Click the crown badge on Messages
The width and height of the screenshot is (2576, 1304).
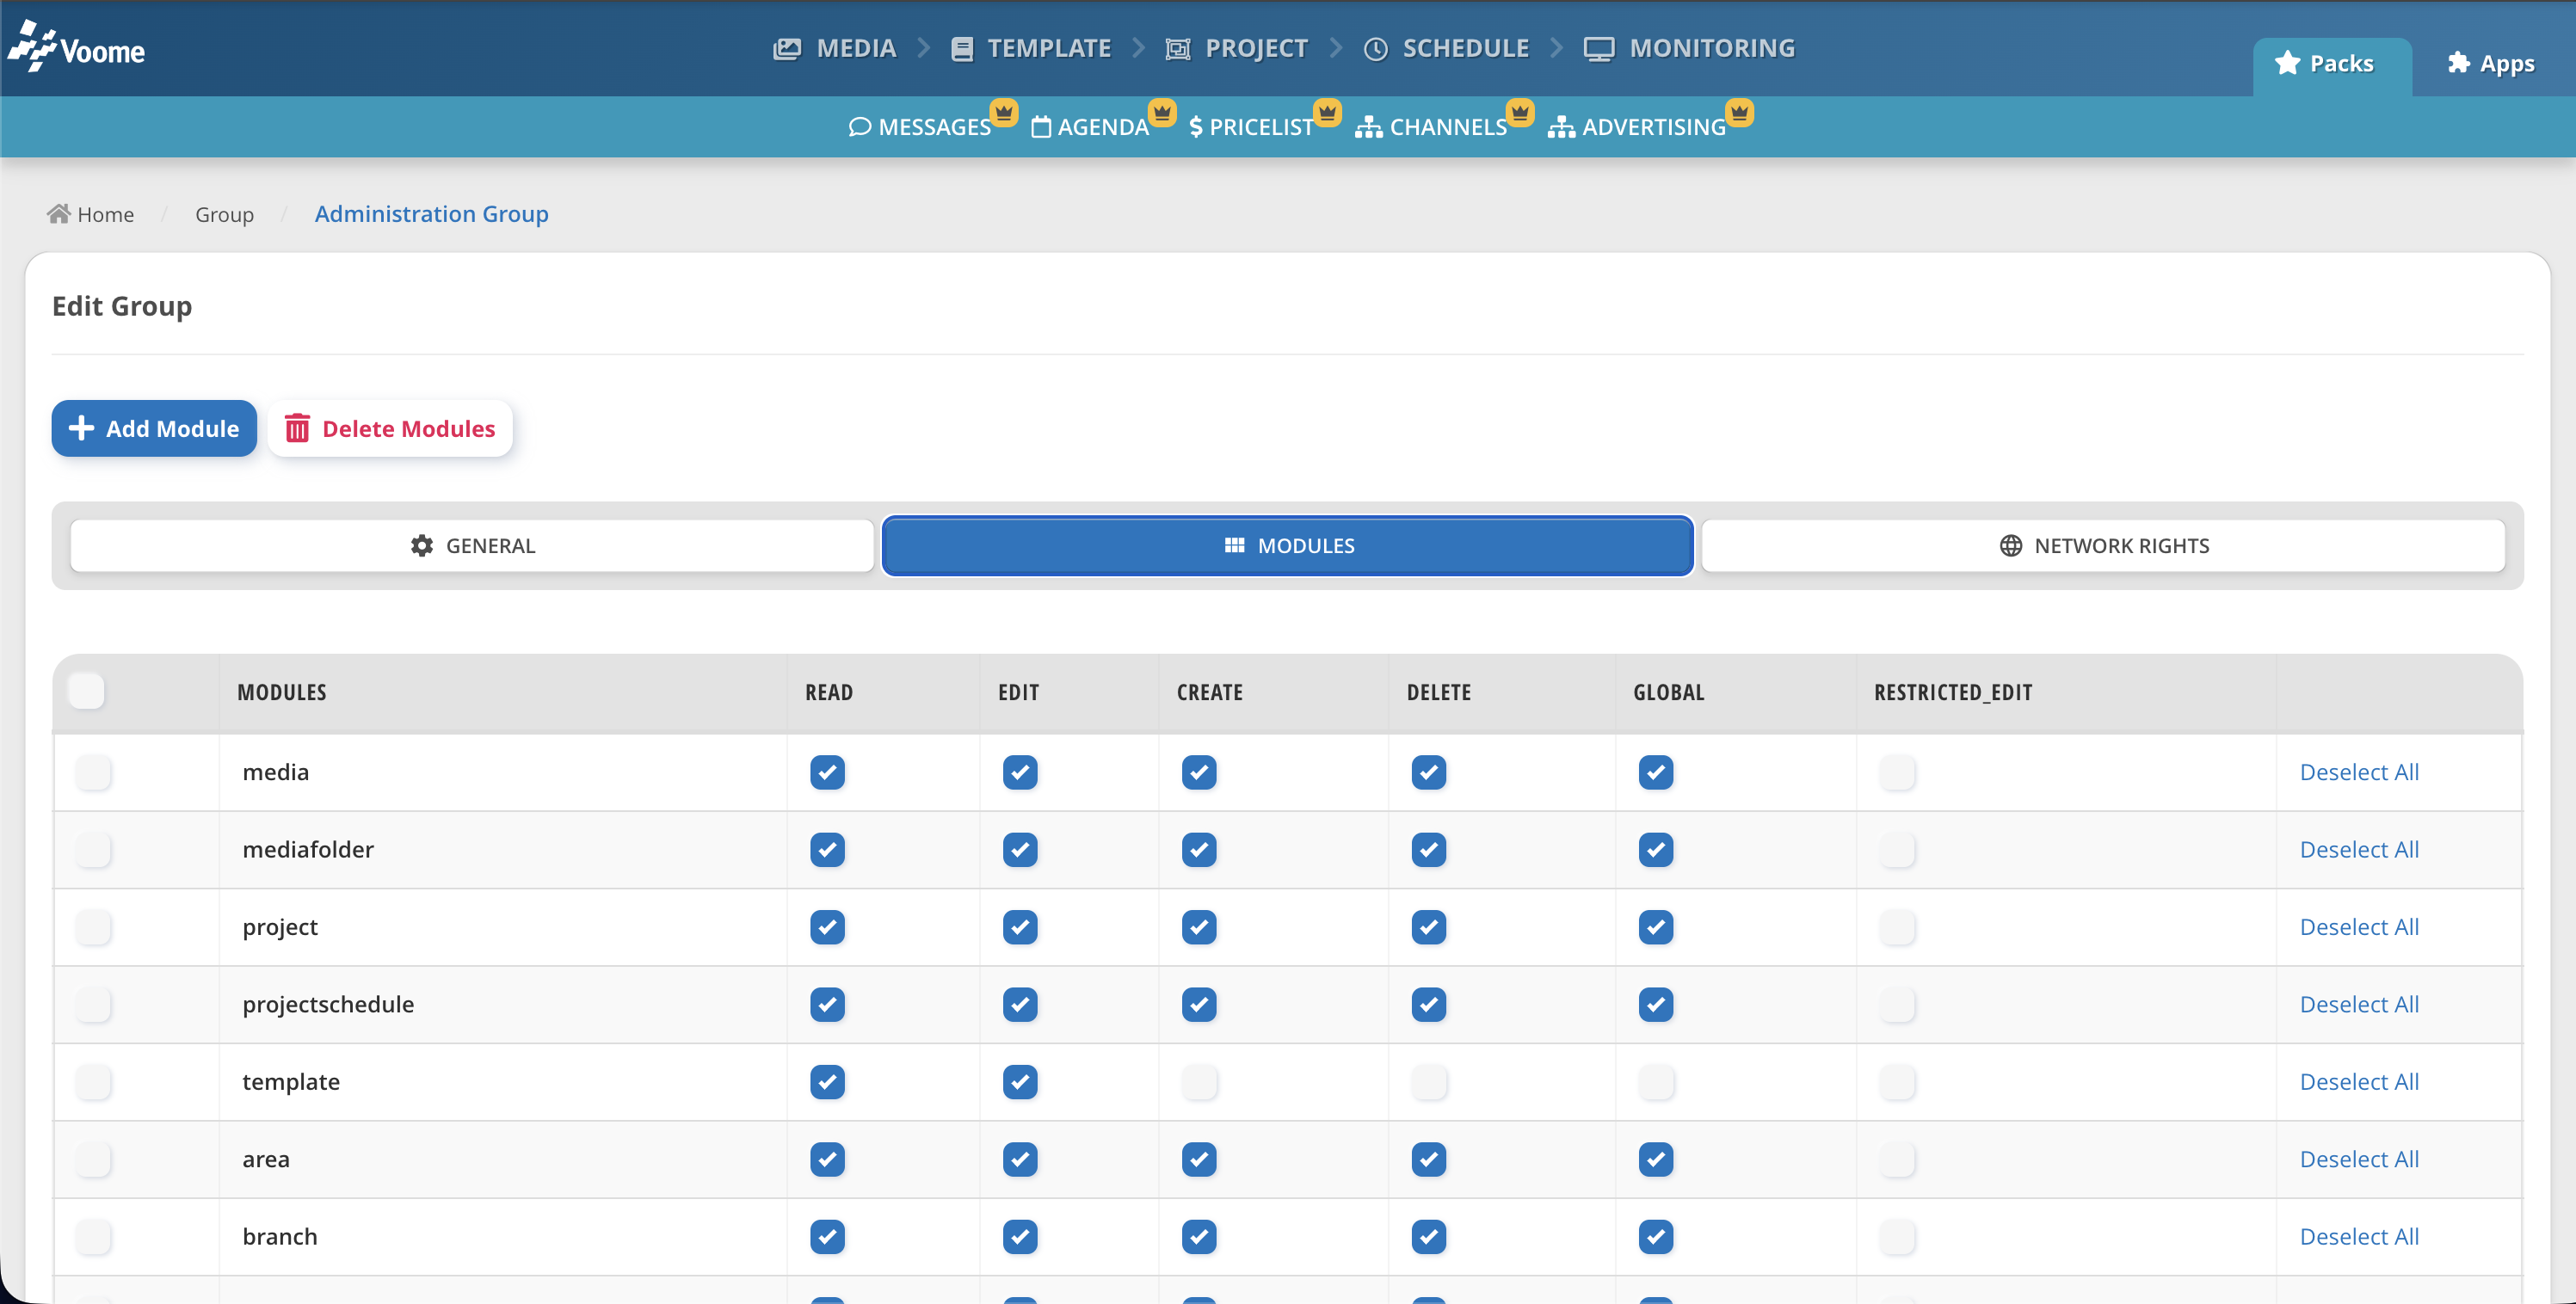1004,112
